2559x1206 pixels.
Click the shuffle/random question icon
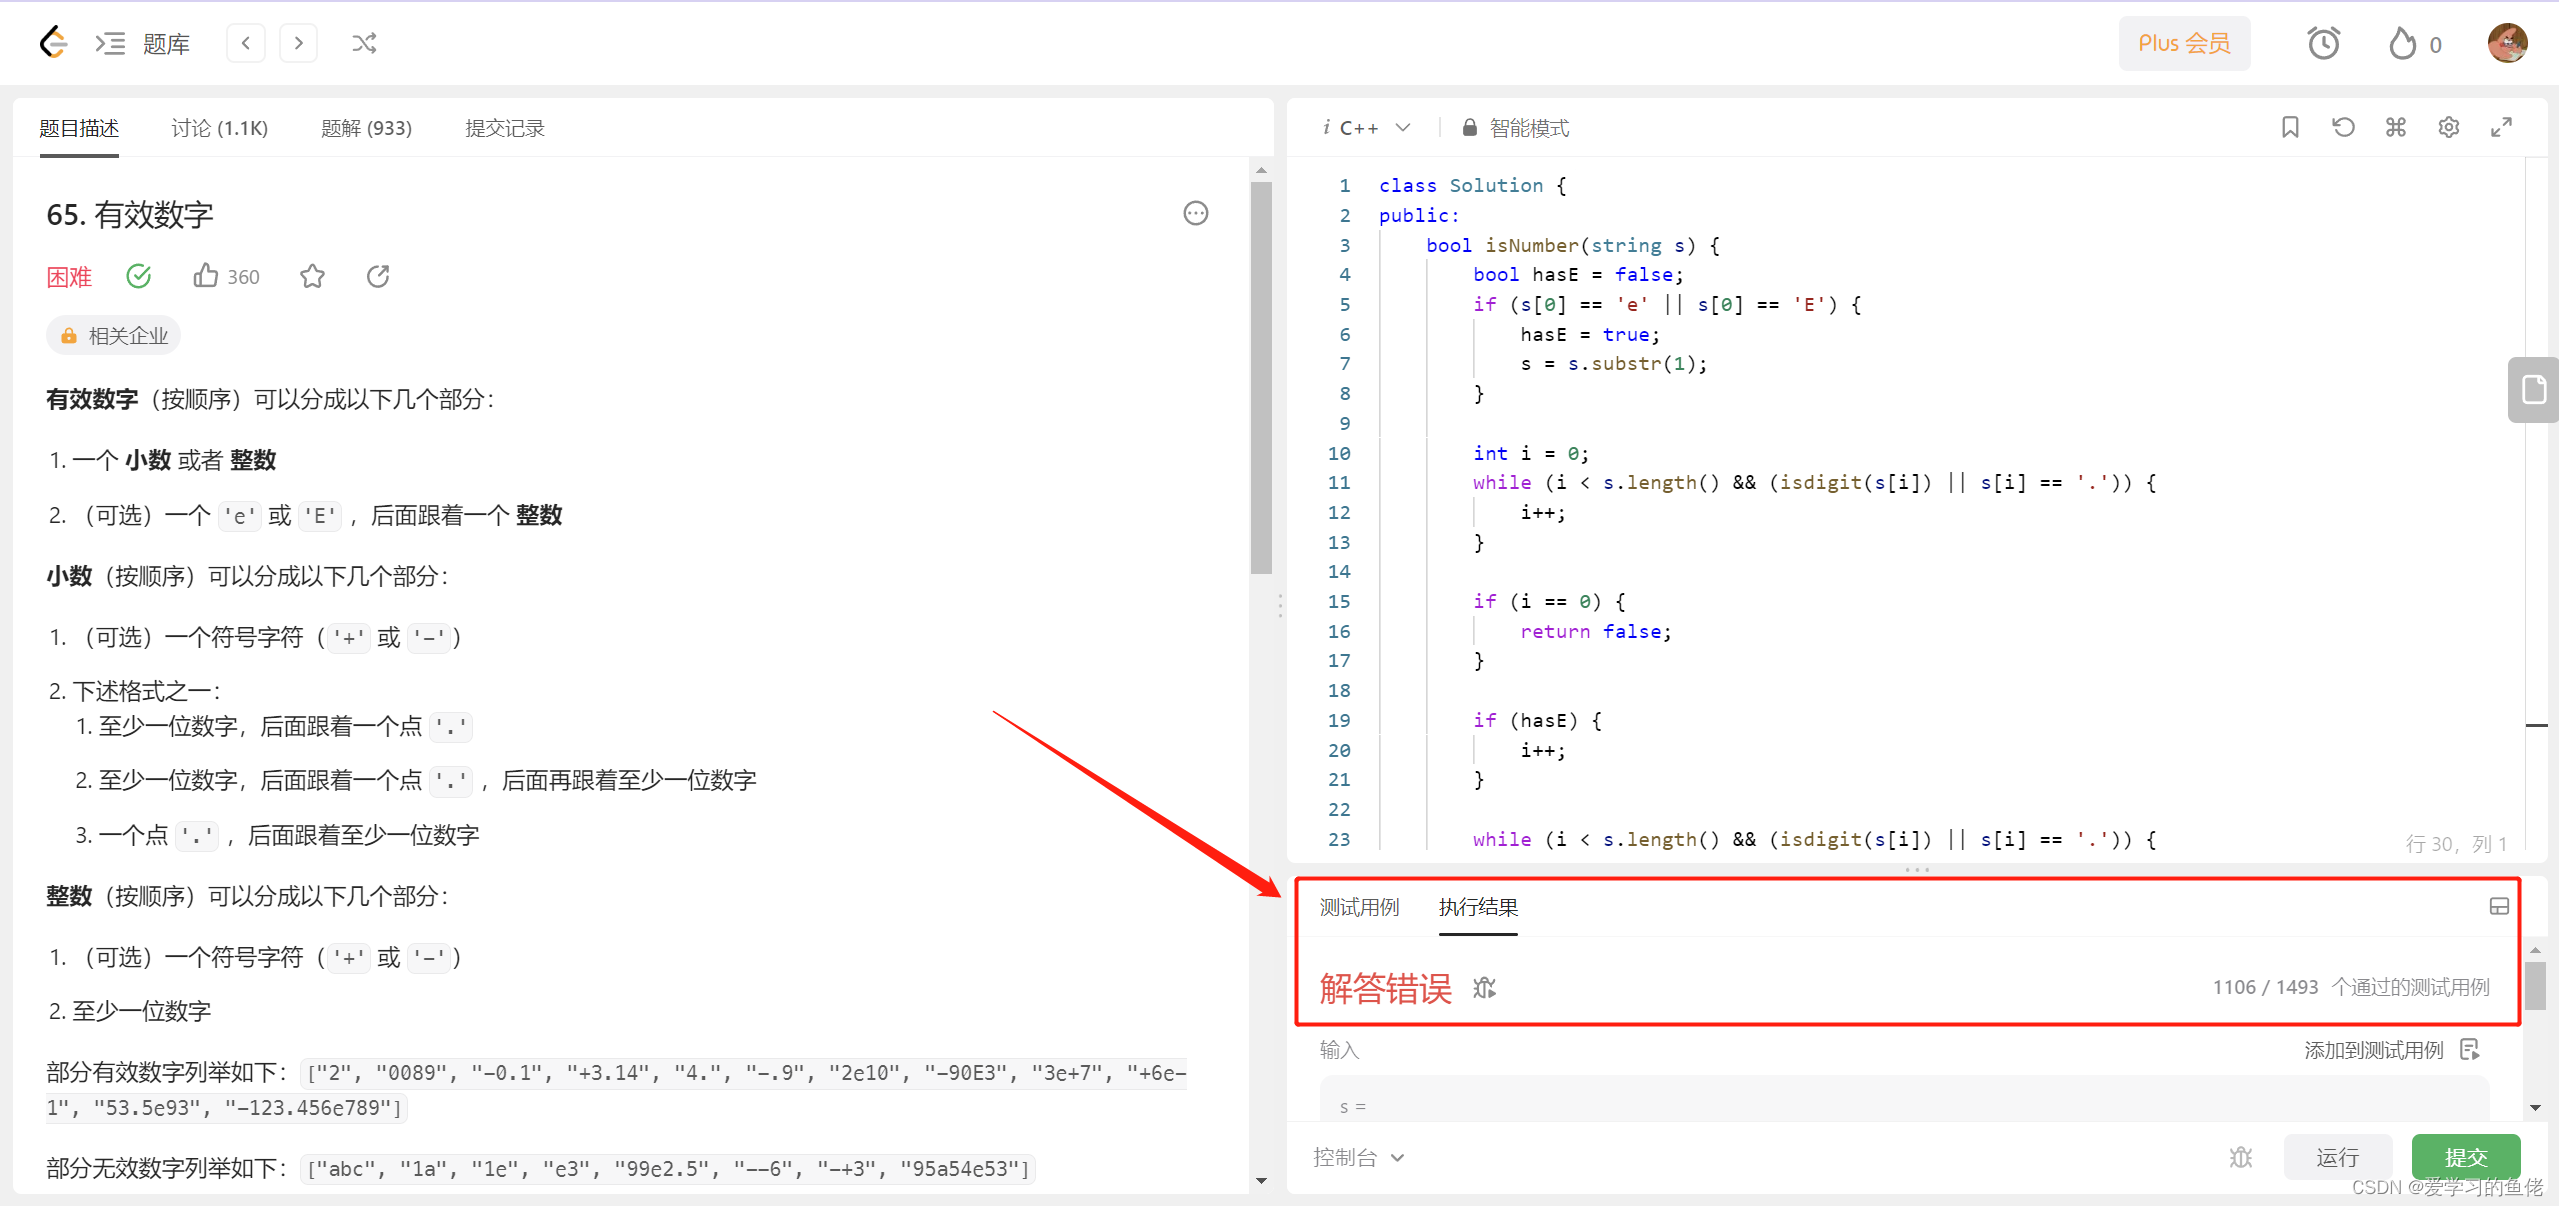[366, 44]
